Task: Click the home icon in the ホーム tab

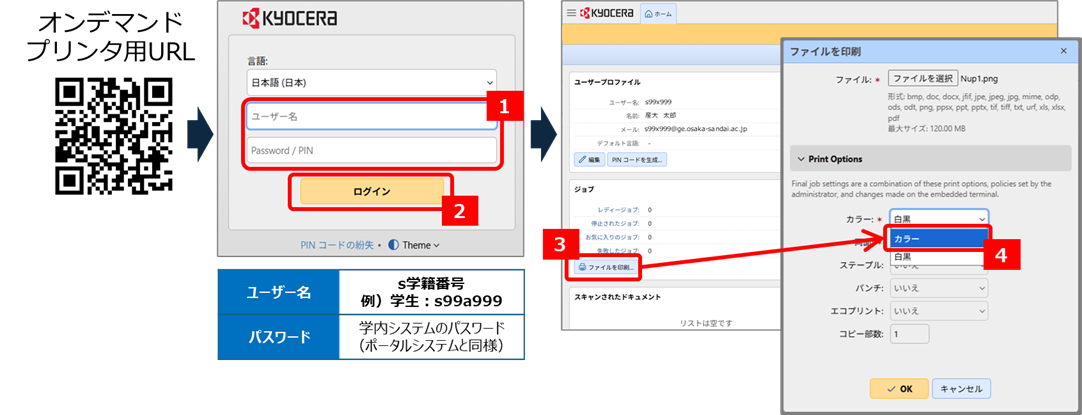Action: pos(649,13)
